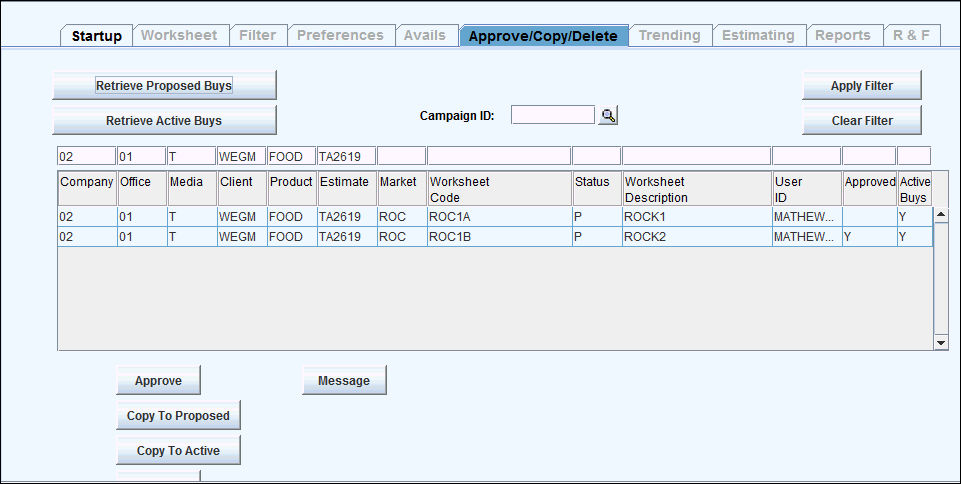Click the Worksheet Description column header
This screenshot has height=484, width=961.
697,189
